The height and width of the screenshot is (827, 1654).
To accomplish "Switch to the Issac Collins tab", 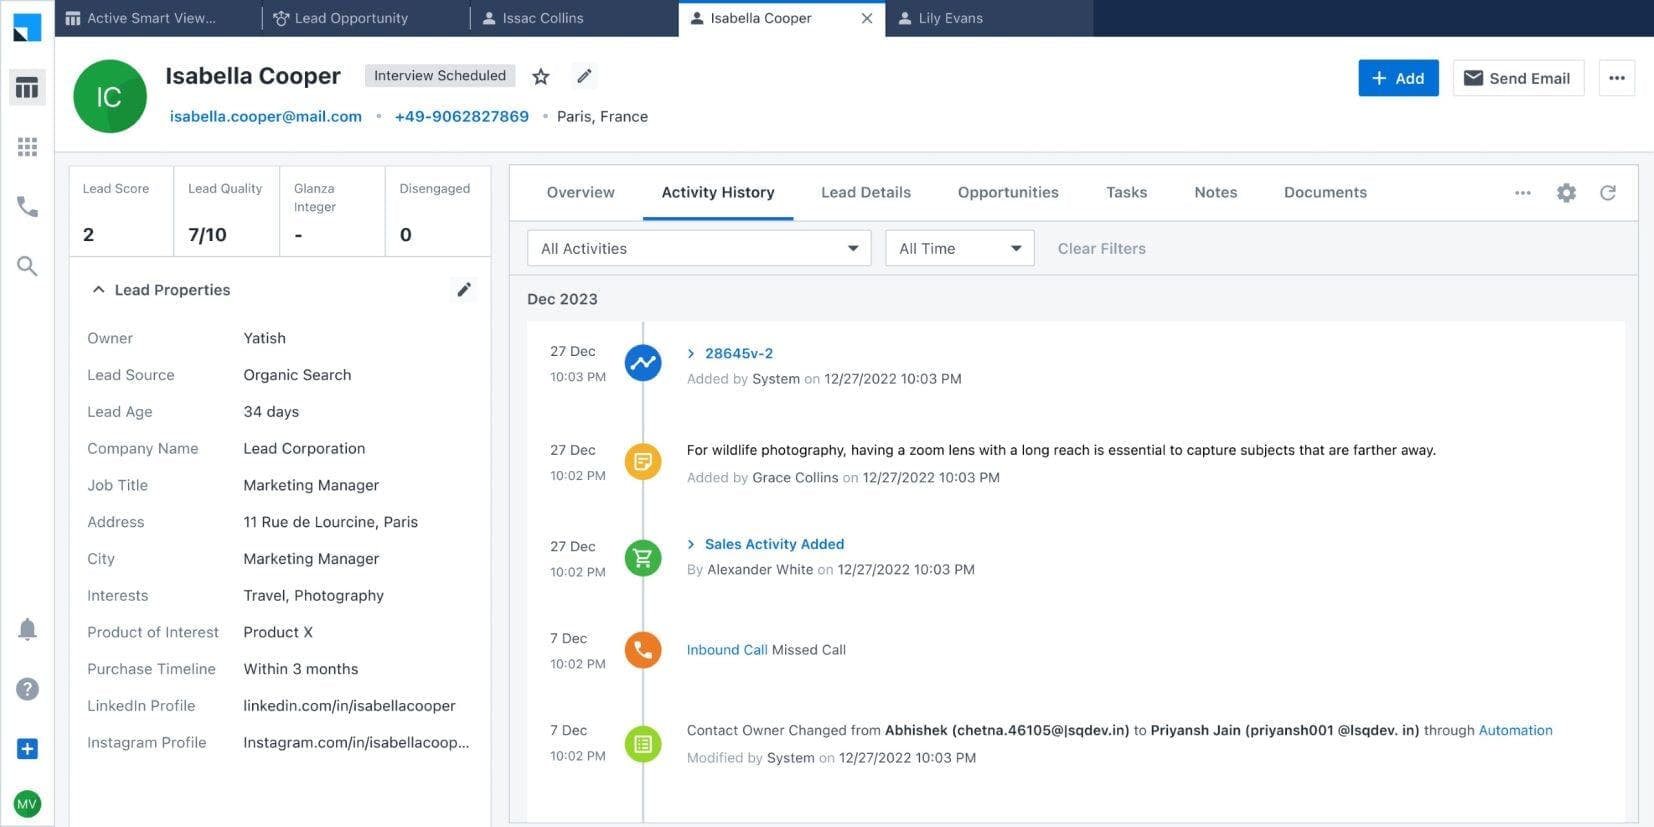I will pos(574,18).
